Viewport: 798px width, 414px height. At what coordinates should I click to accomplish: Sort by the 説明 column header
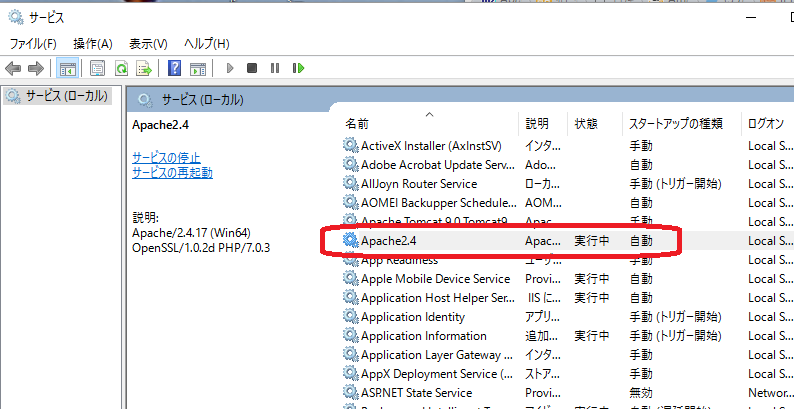537,124
